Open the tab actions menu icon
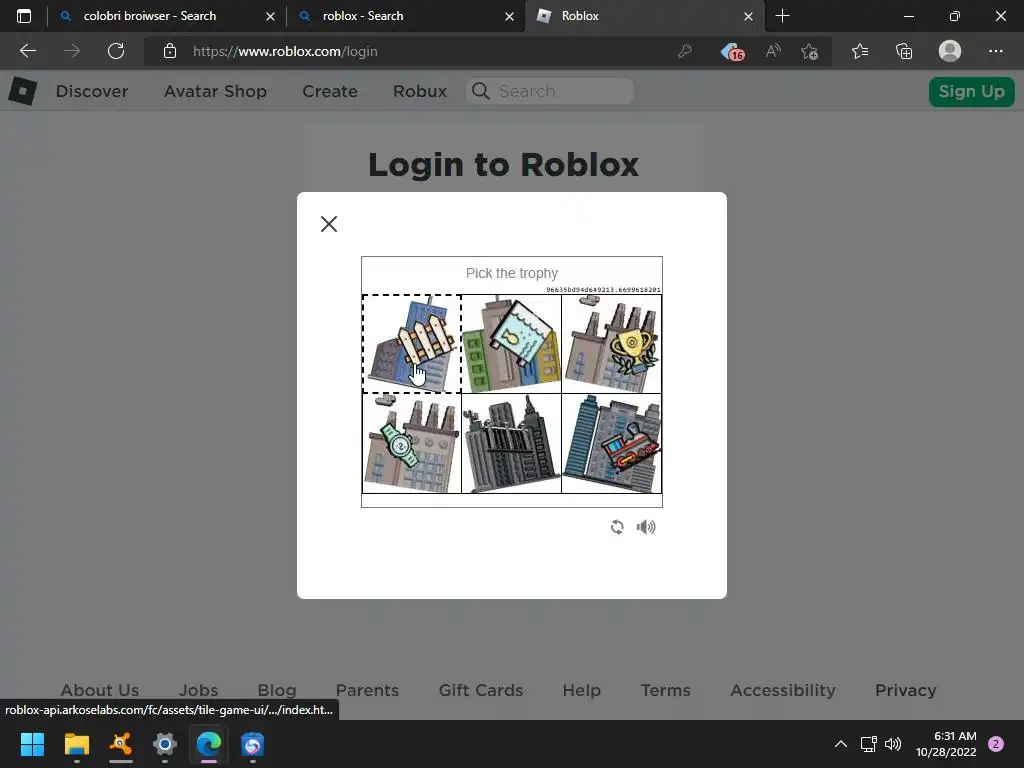This screenshot has width=1024, height=768. pyautogui.click(x=24, y=16)
